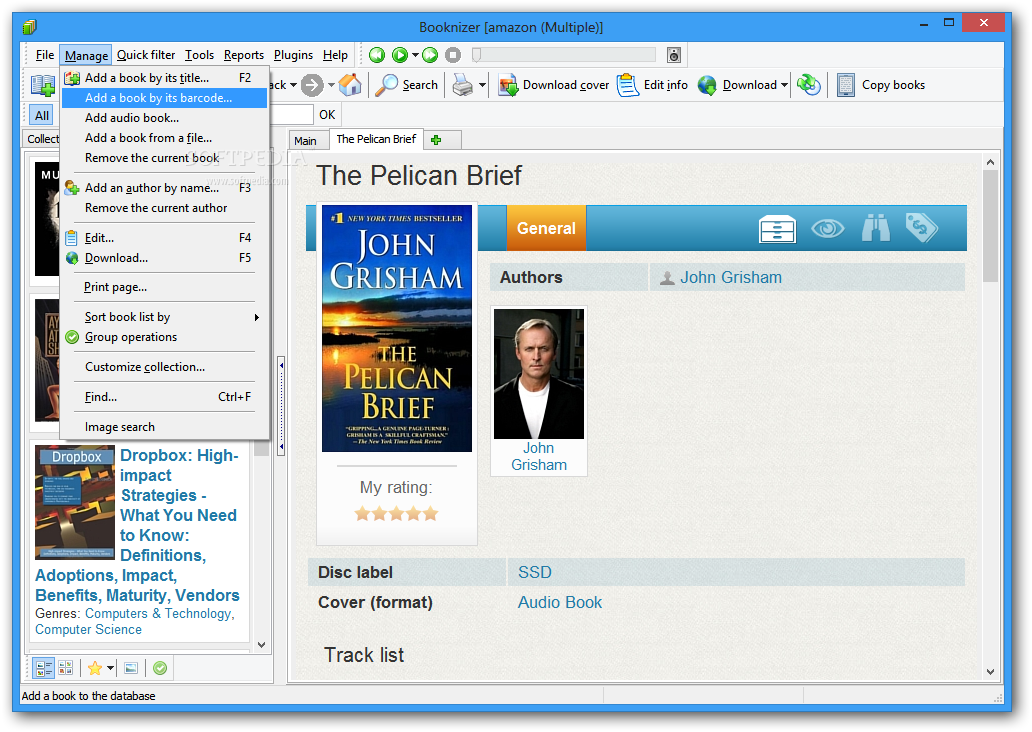Click the Download globe button
The height and width of the screenshot is (732, 1032).
[x=737, y=85]
